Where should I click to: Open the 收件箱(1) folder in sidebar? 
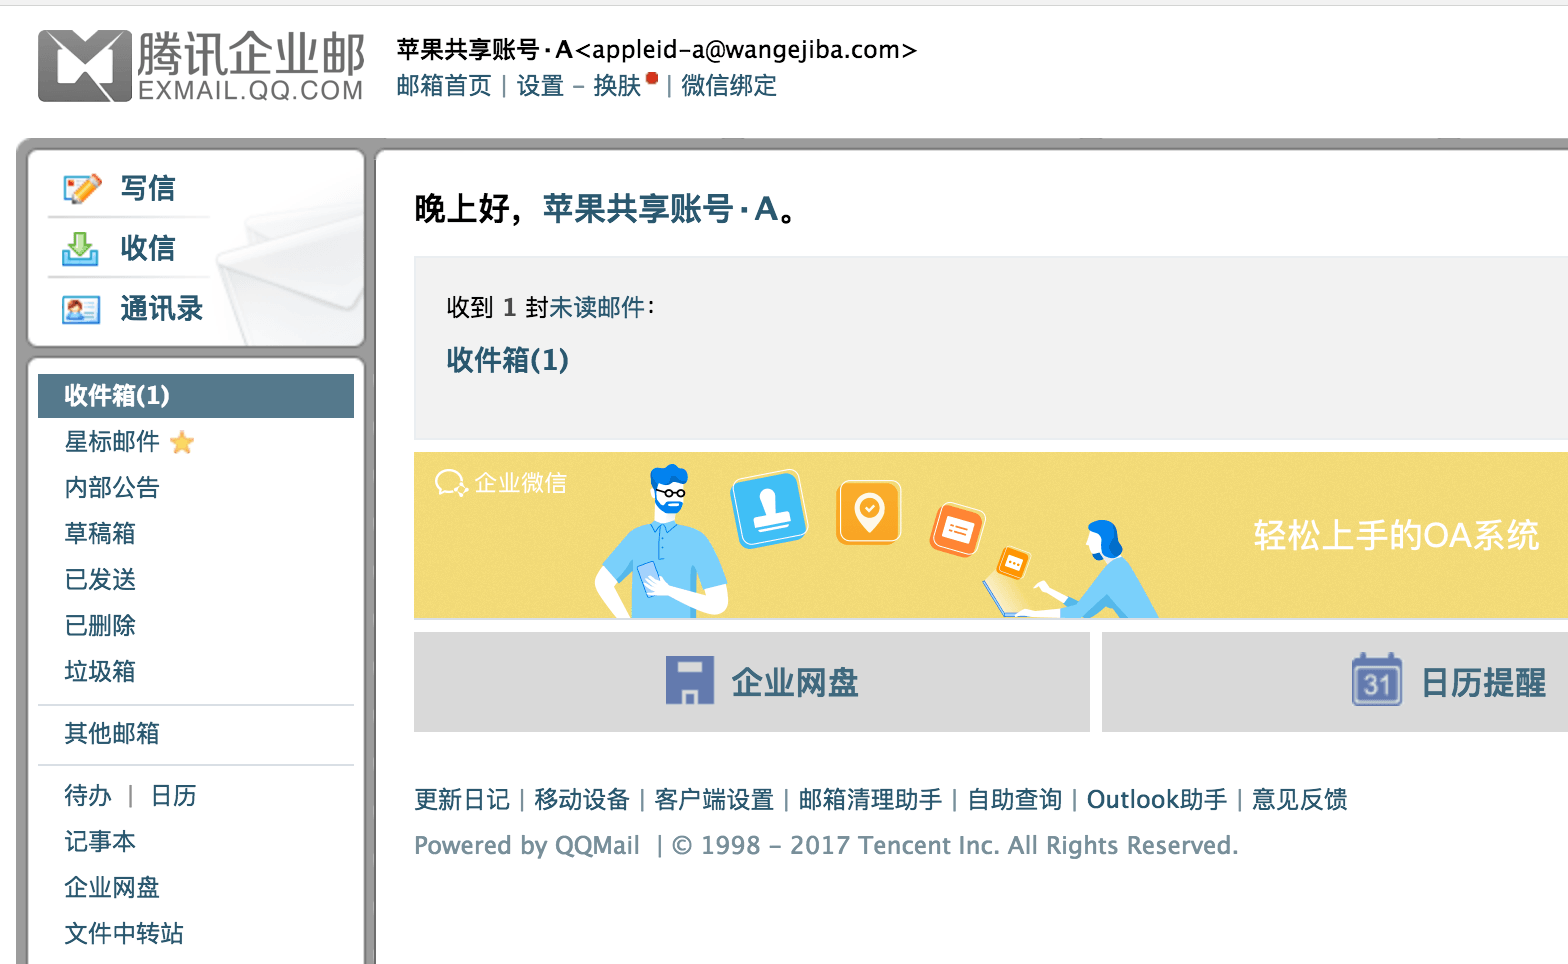117,396
